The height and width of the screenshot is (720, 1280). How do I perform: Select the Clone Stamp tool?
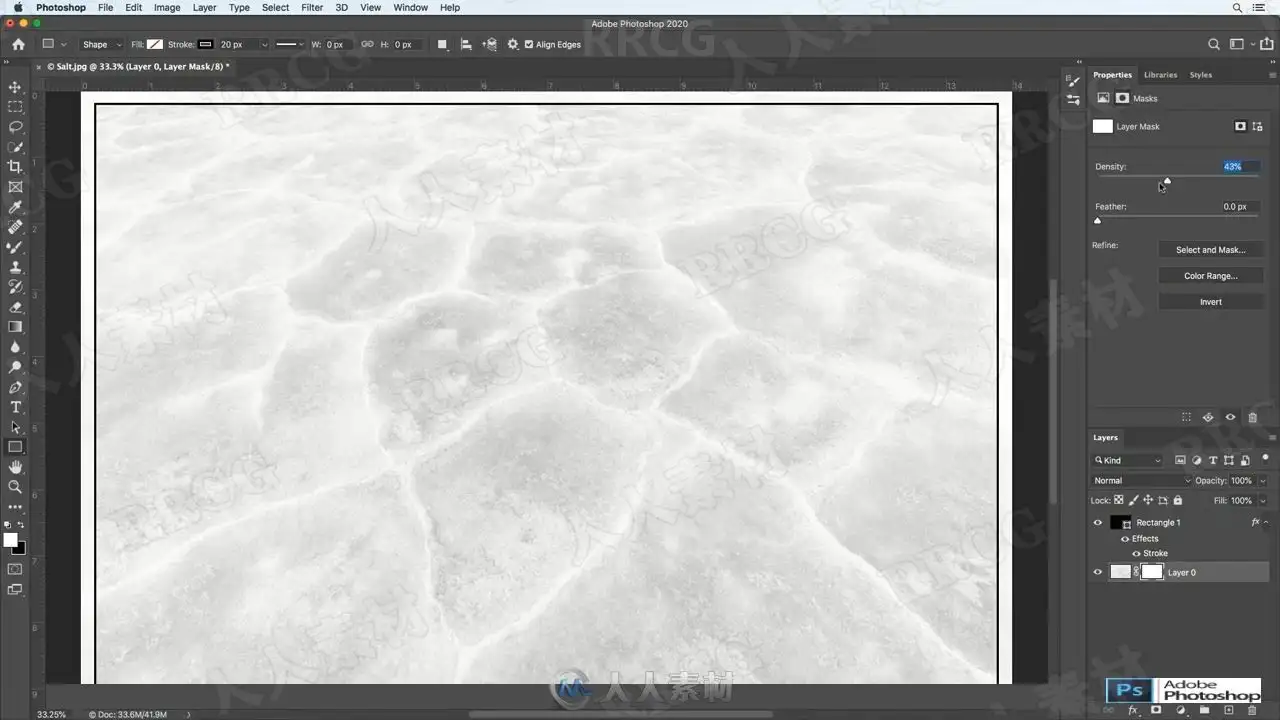coord(15,267)
